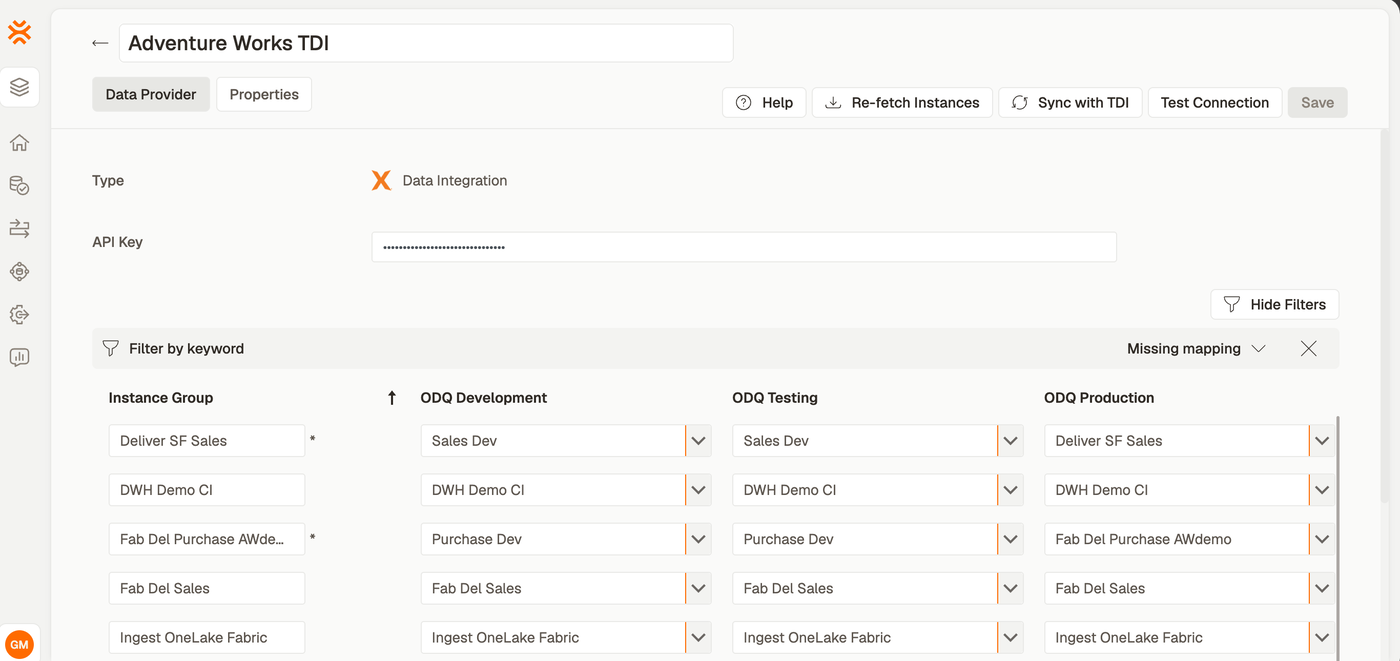Close the filter bar with X

pyautogui.click(x=1308, y=349)
